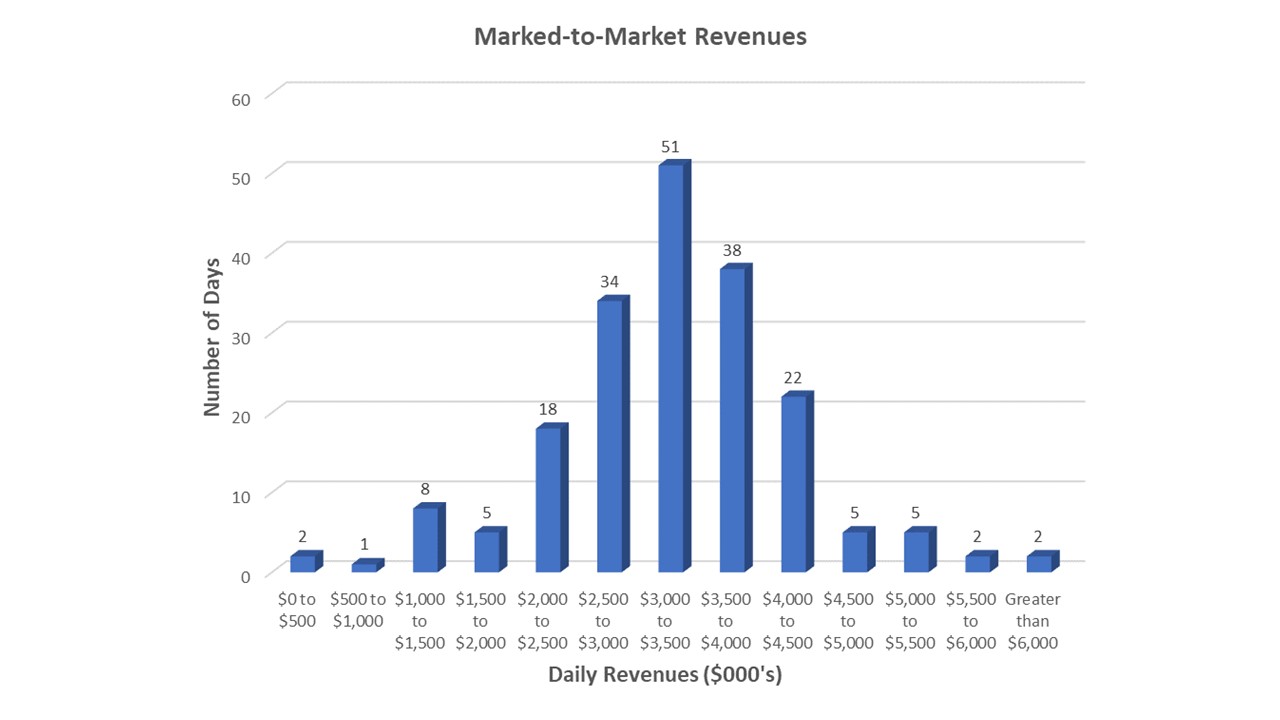Select the bar with value 38
Screen dimensions: 1280x720
[732, 420]
